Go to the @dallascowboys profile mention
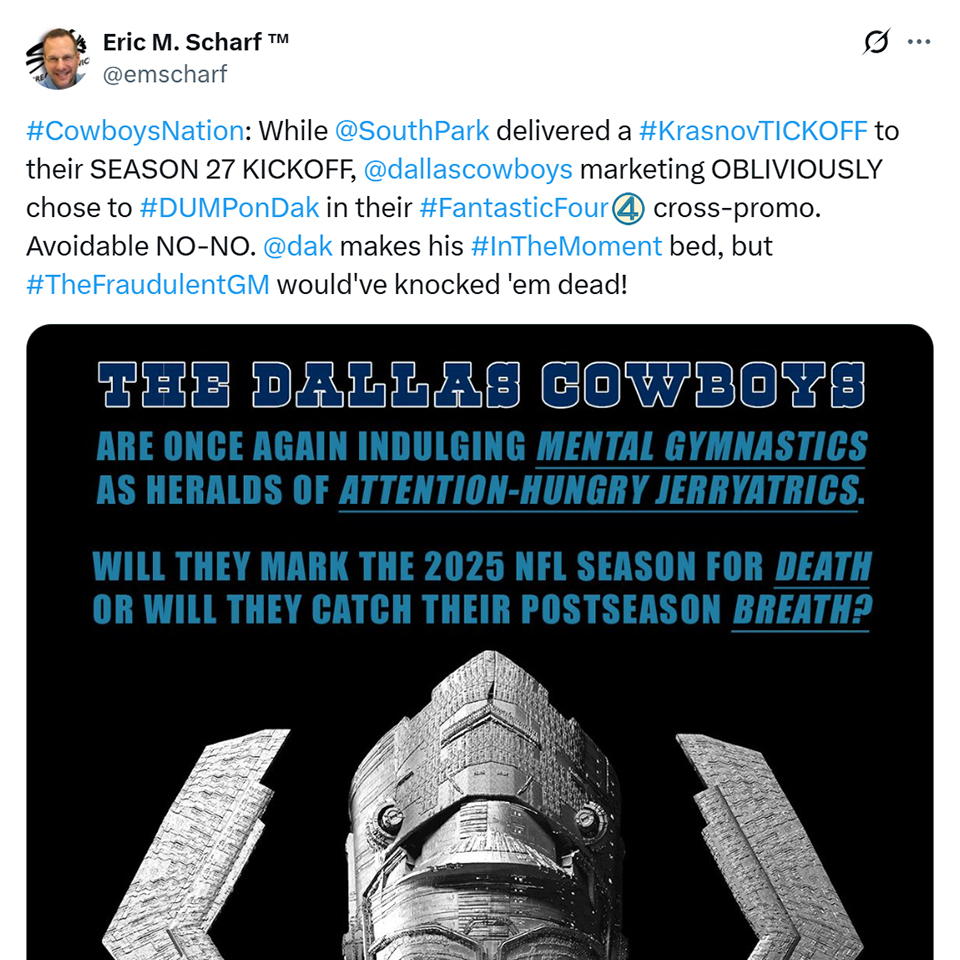This screenshot has width=960, height=960. 468,169
